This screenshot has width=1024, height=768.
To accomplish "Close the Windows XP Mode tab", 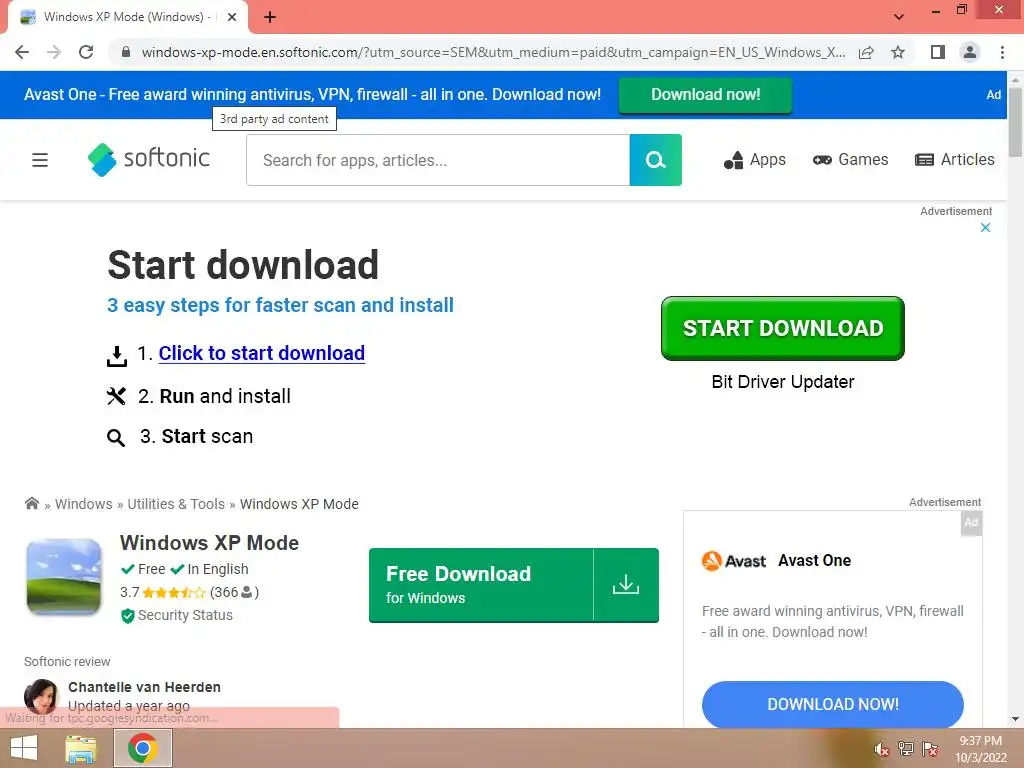I will coord(232,18).
